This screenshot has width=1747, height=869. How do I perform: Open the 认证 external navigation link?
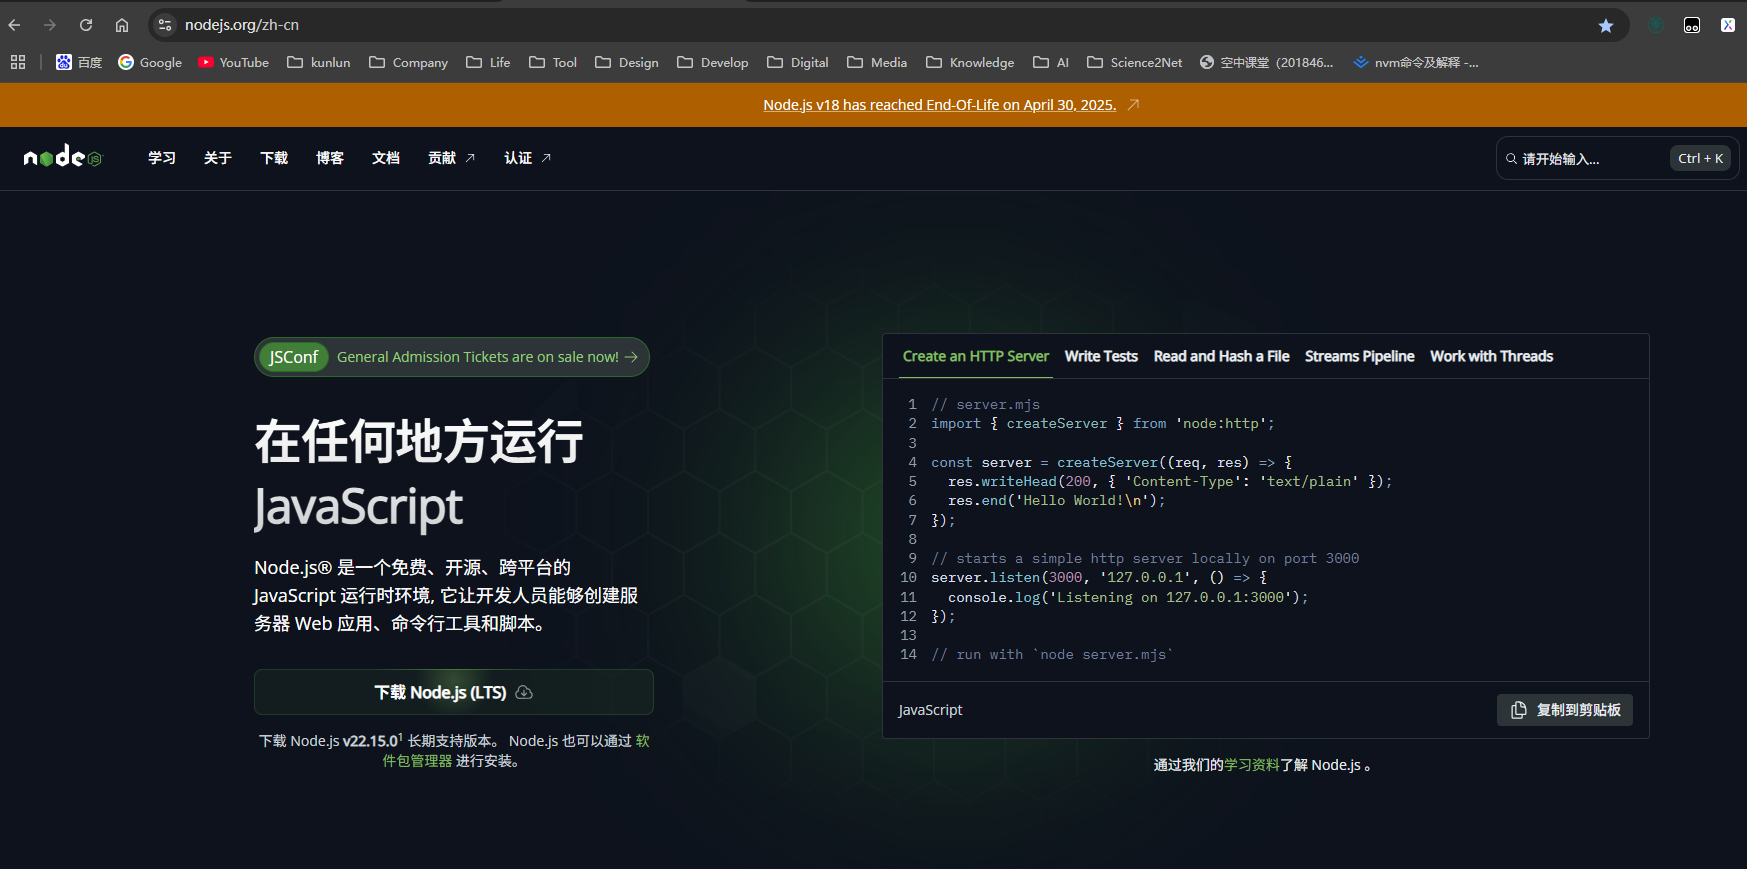pyautogui.click(x=527, y=158)
